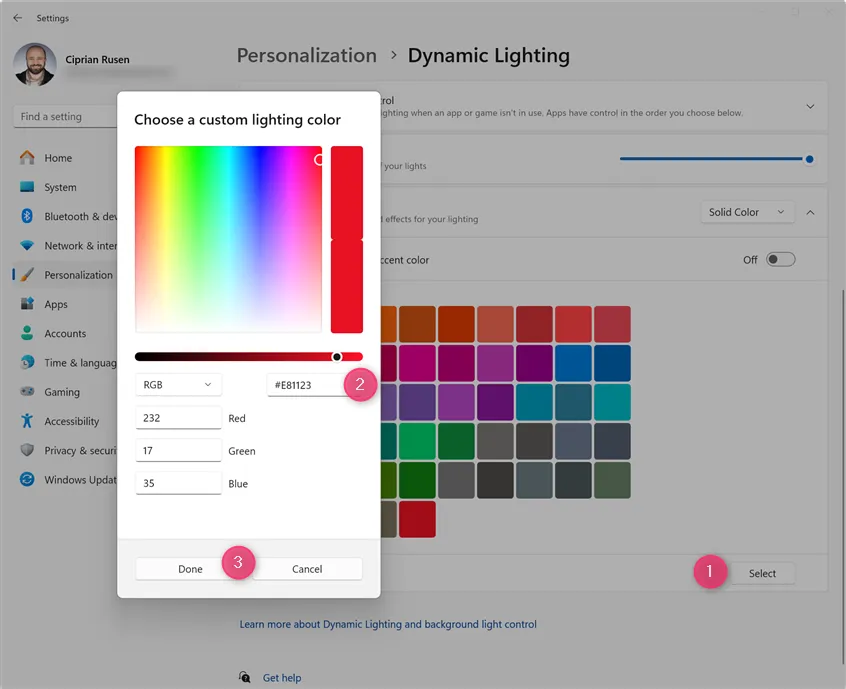
Task: Click the hex color code field
Action: [x=306, y=385]
